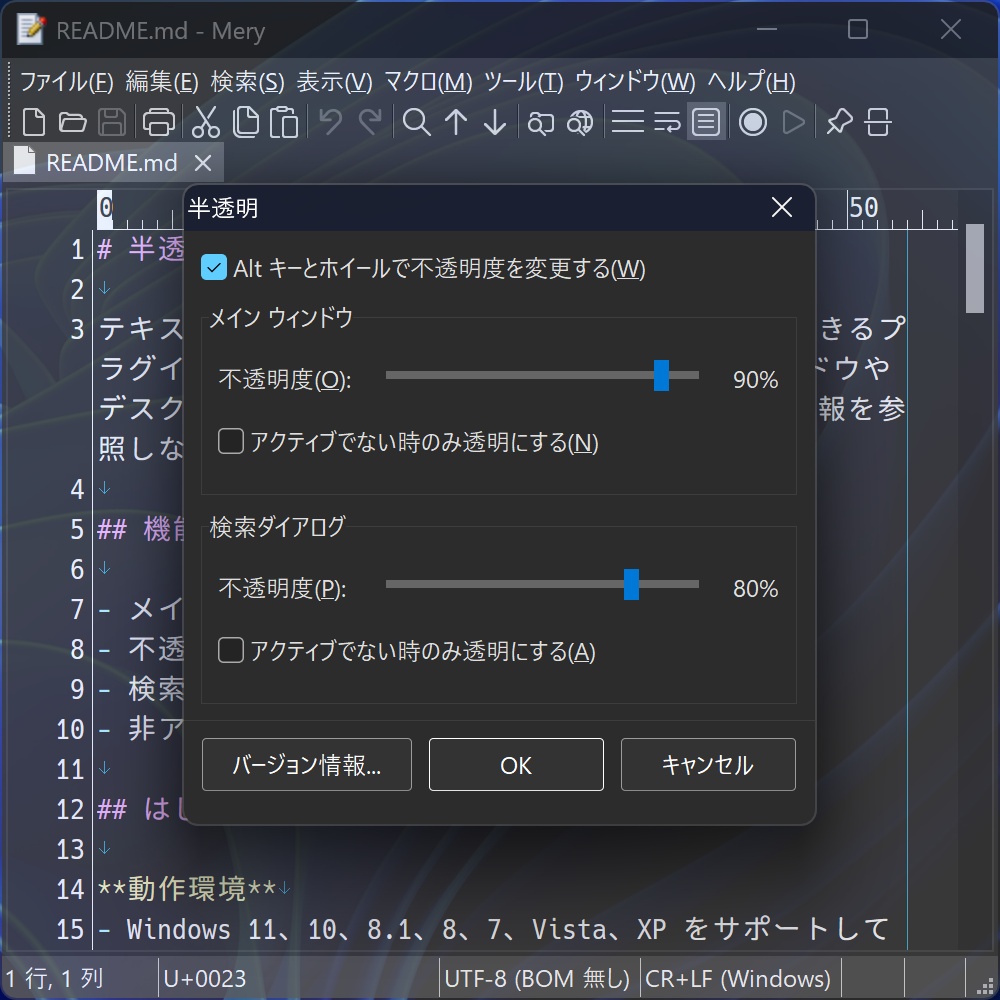Click the Find previous up arrow icon

pyautogui.click(x=456, y=122)
